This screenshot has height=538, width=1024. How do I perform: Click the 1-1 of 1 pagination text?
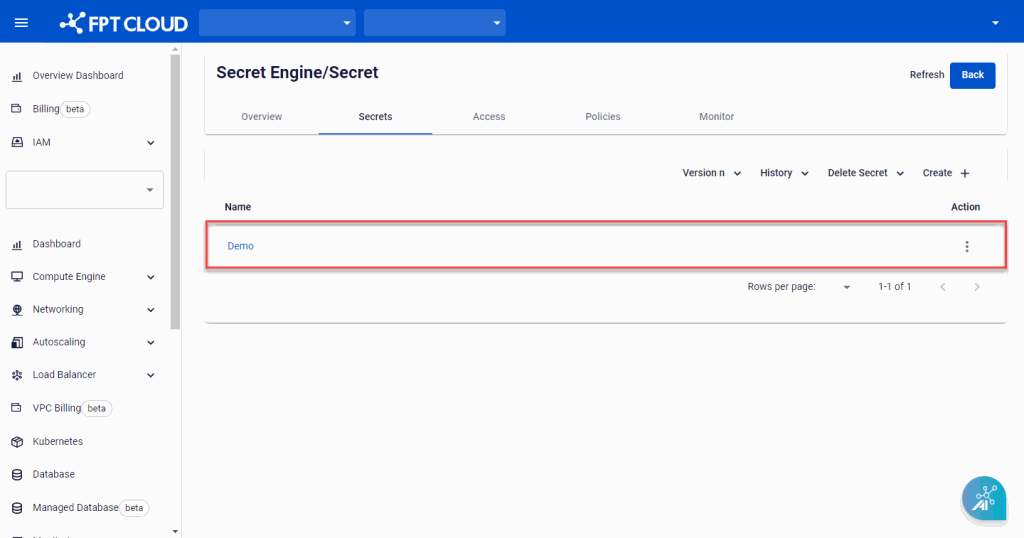click(894, 287)
